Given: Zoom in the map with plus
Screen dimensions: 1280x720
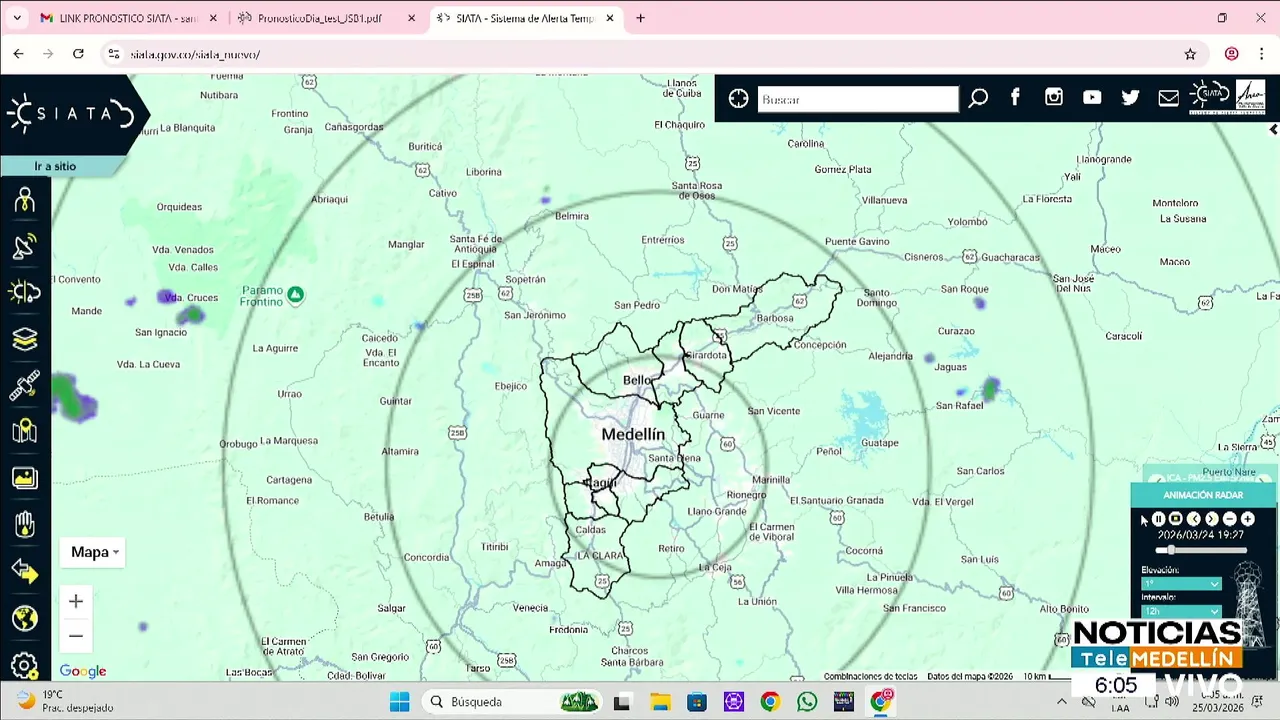Looking at the screenshot, I should tap(76, 601).
